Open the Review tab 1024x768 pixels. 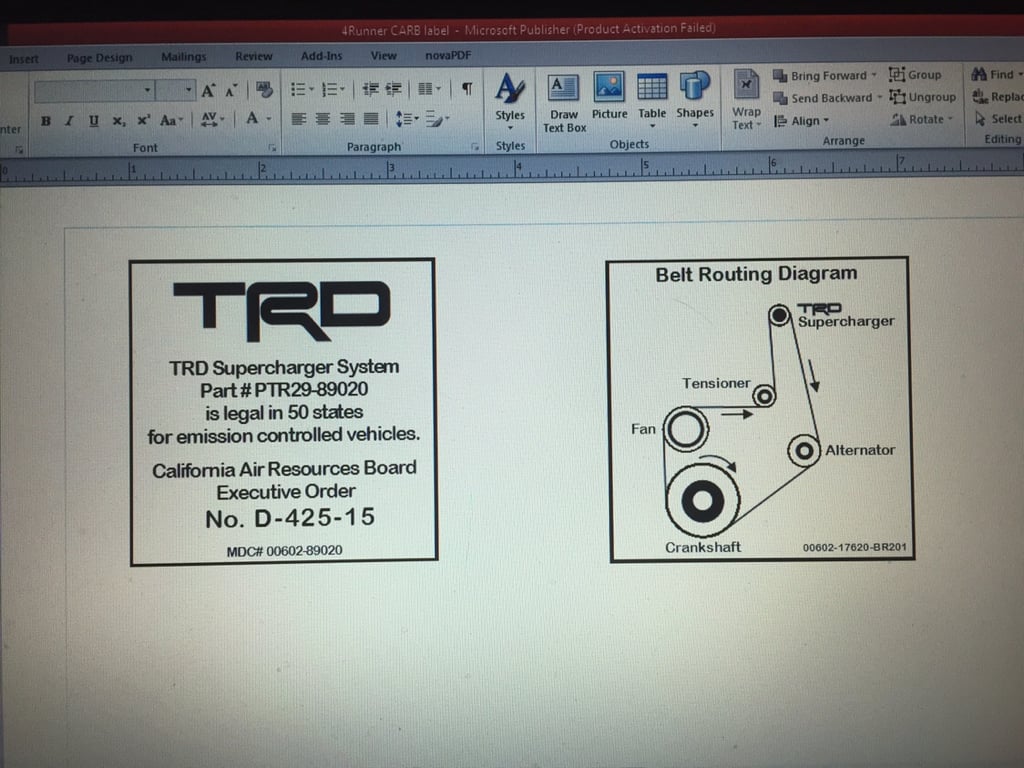coord(254,56)
